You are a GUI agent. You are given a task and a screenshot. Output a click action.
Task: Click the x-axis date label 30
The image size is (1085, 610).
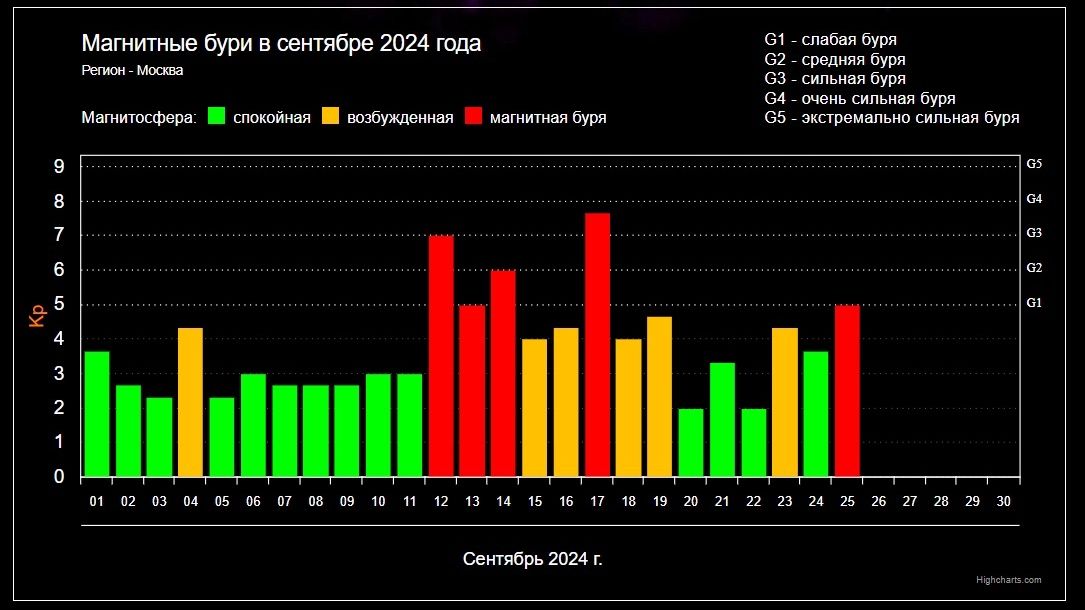[1003, 501]
